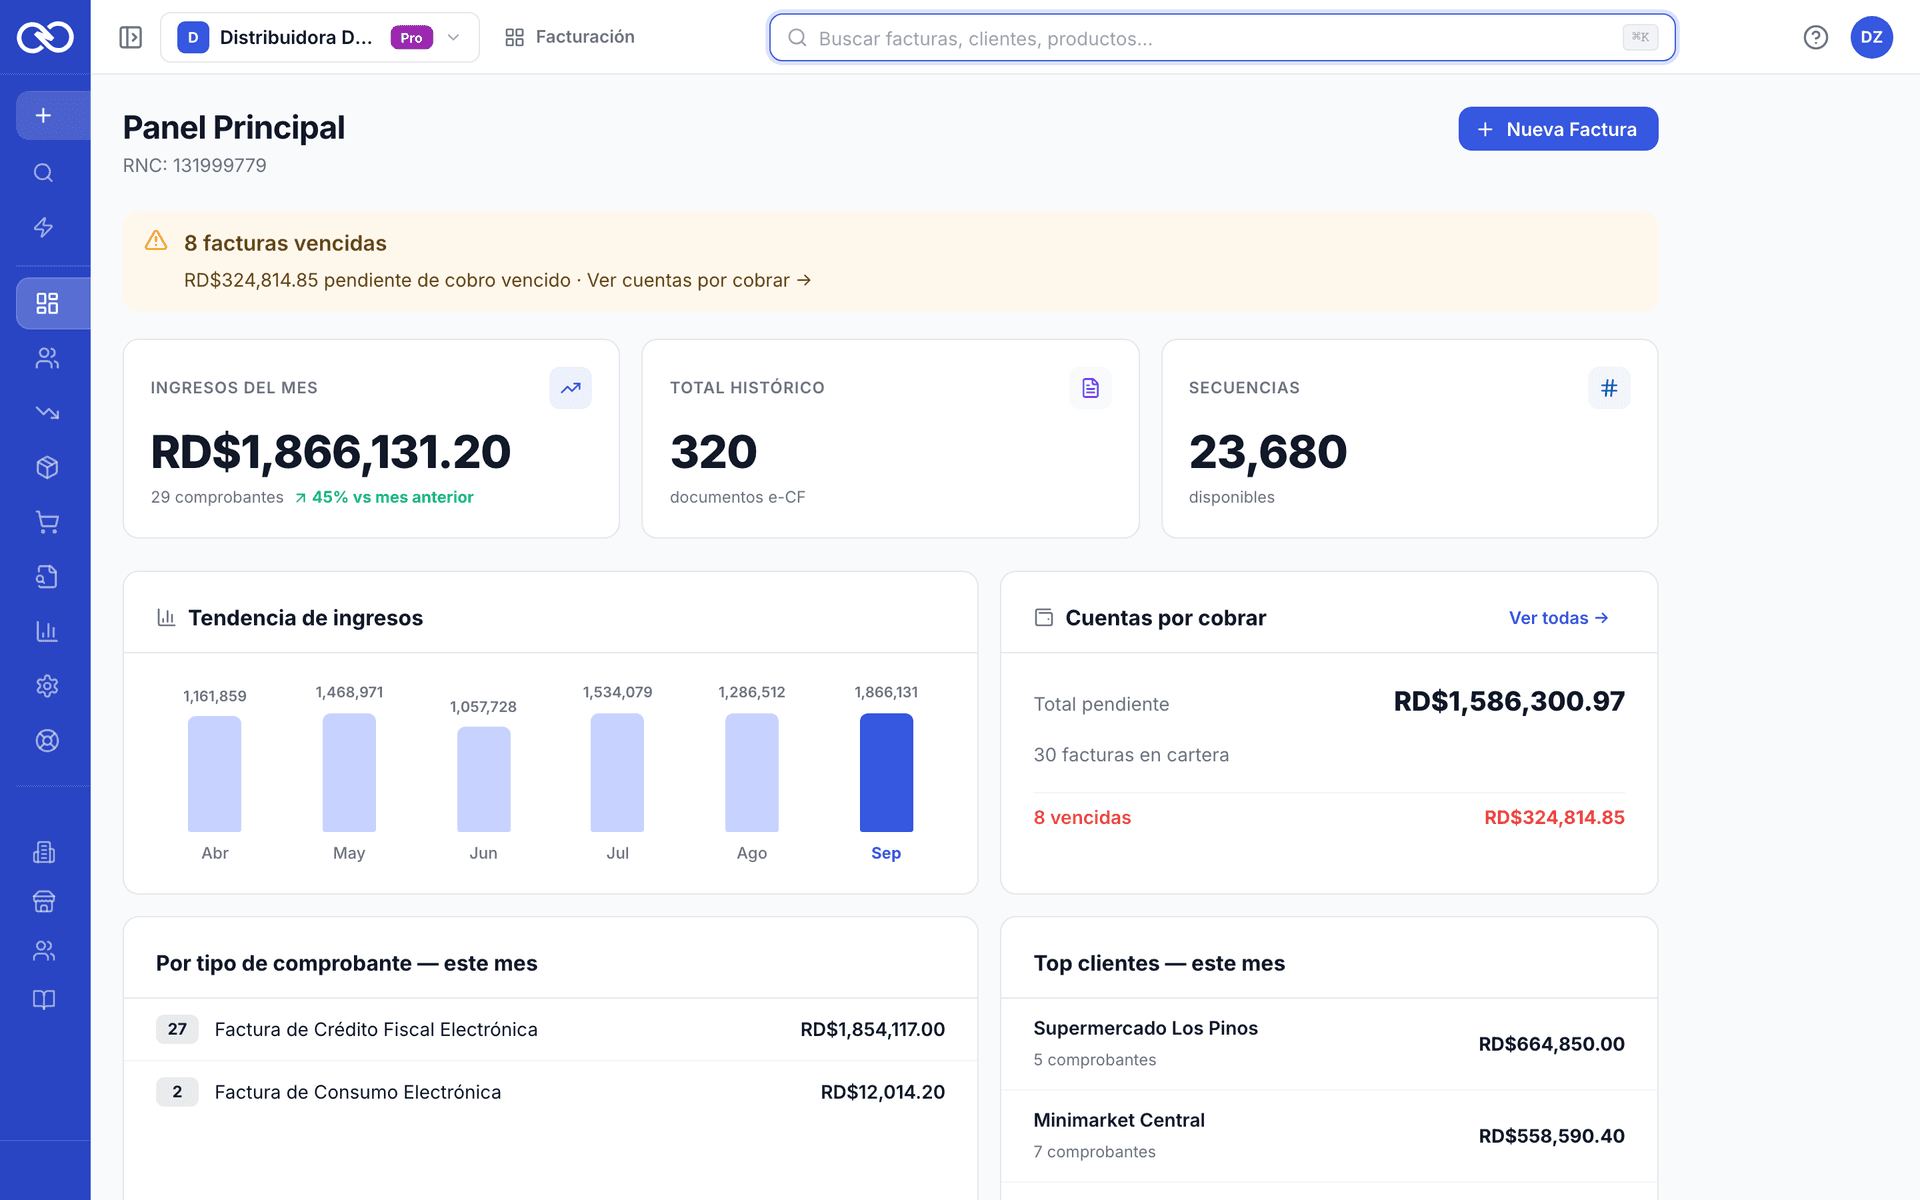The width and height of the screenshot is (1920, 1200).
Task: Click the 45% vs mes anterior indicator
Action: tap(384, 497)
